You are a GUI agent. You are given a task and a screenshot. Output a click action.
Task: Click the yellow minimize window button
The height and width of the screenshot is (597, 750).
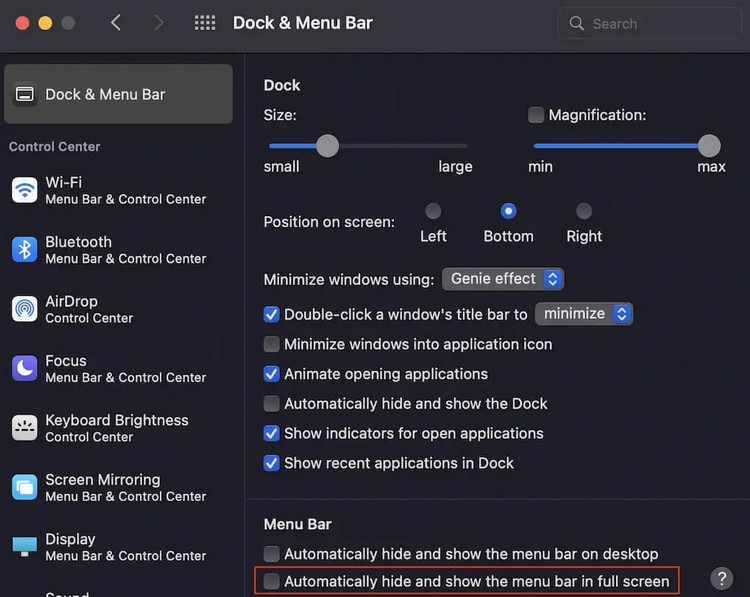point(45,23)
